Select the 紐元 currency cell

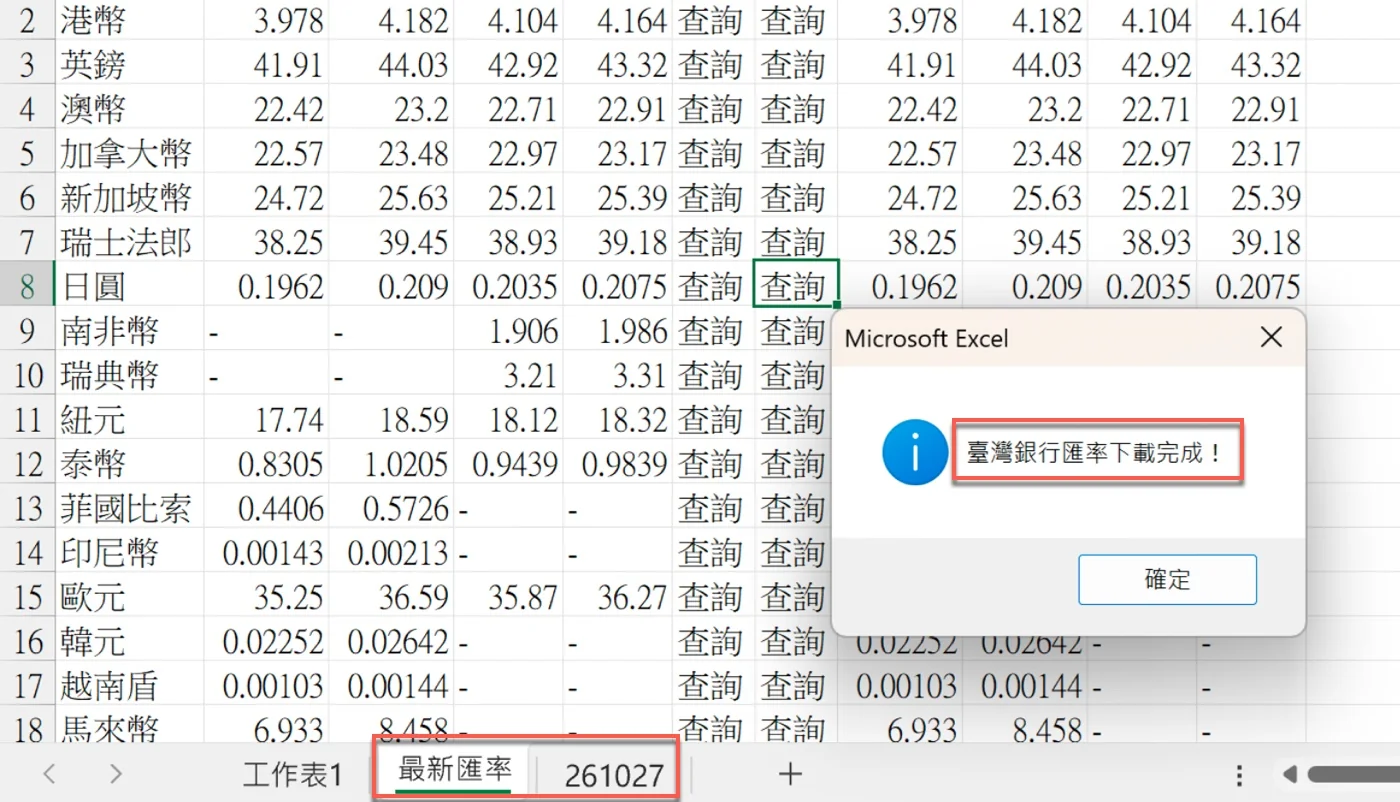[129, 419]
